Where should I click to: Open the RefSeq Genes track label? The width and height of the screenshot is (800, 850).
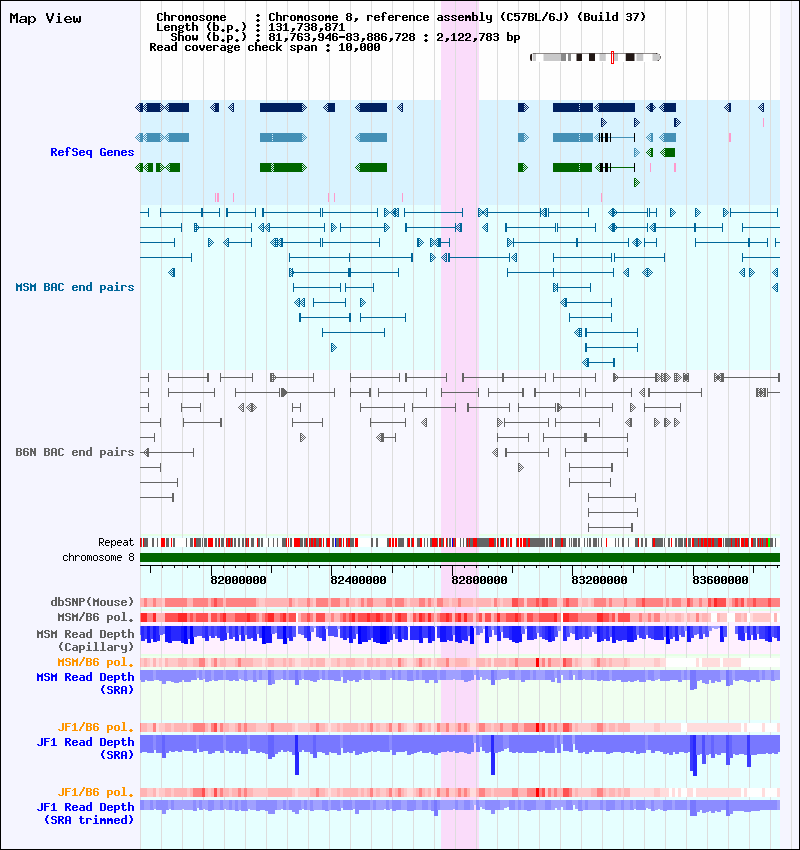(92, 152)
